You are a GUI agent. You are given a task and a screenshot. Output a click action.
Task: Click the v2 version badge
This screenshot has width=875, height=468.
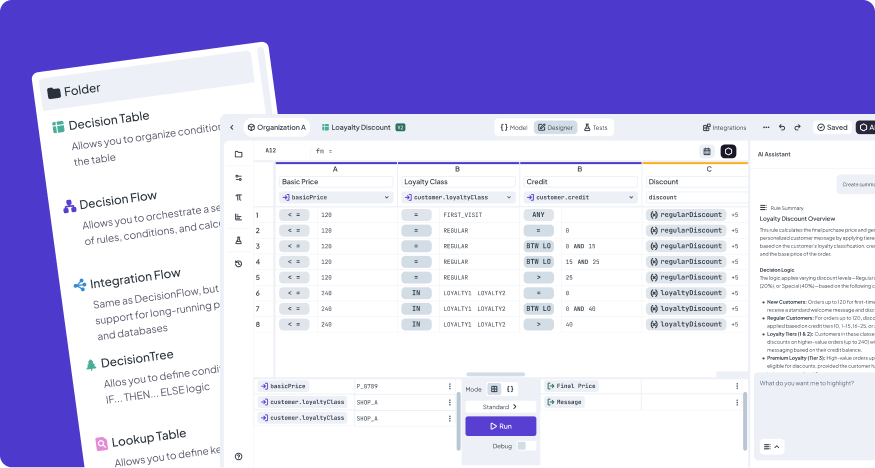[x=400, y=127]
